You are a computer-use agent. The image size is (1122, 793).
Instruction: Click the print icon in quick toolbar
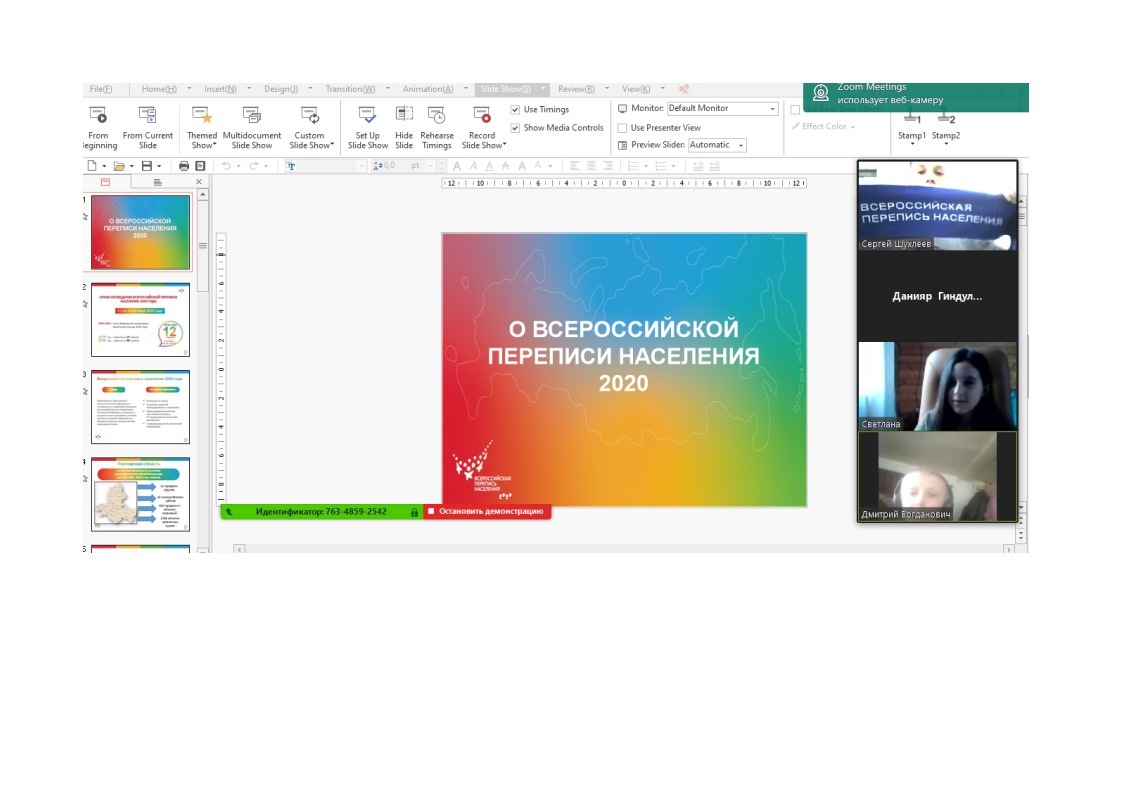pyautogui.click(x=184, y=166)
